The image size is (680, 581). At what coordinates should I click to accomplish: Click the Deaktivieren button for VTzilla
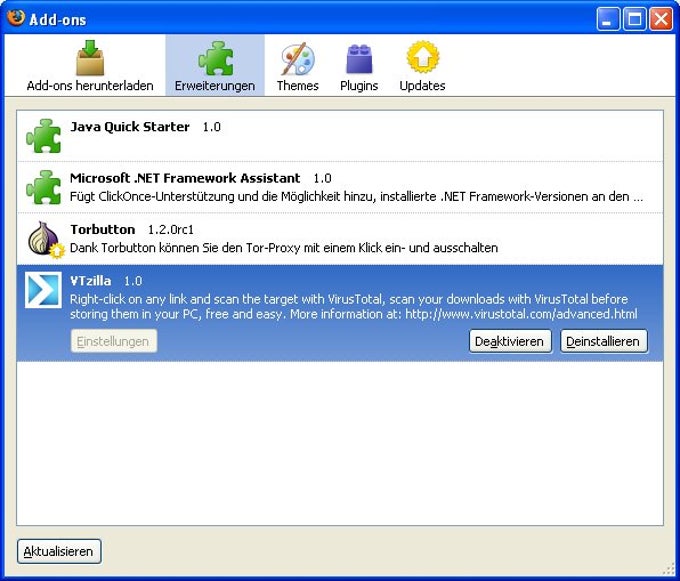(510, 341)
